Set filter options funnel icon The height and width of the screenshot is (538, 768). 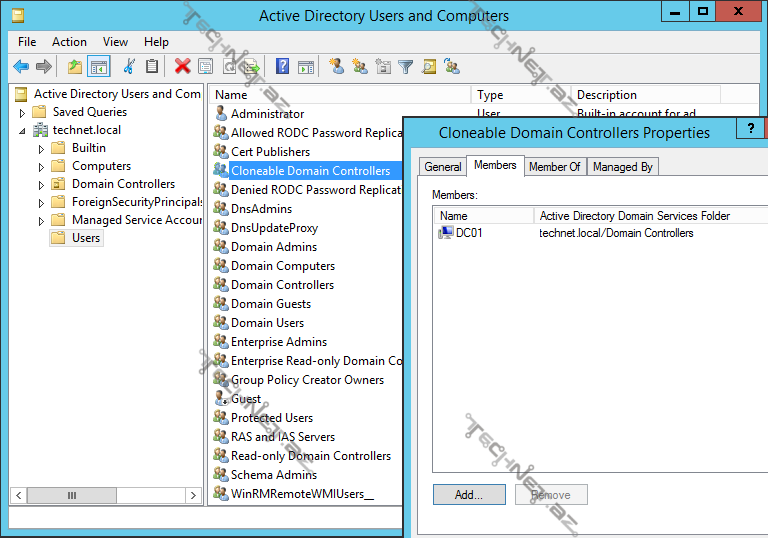(406, 66)
